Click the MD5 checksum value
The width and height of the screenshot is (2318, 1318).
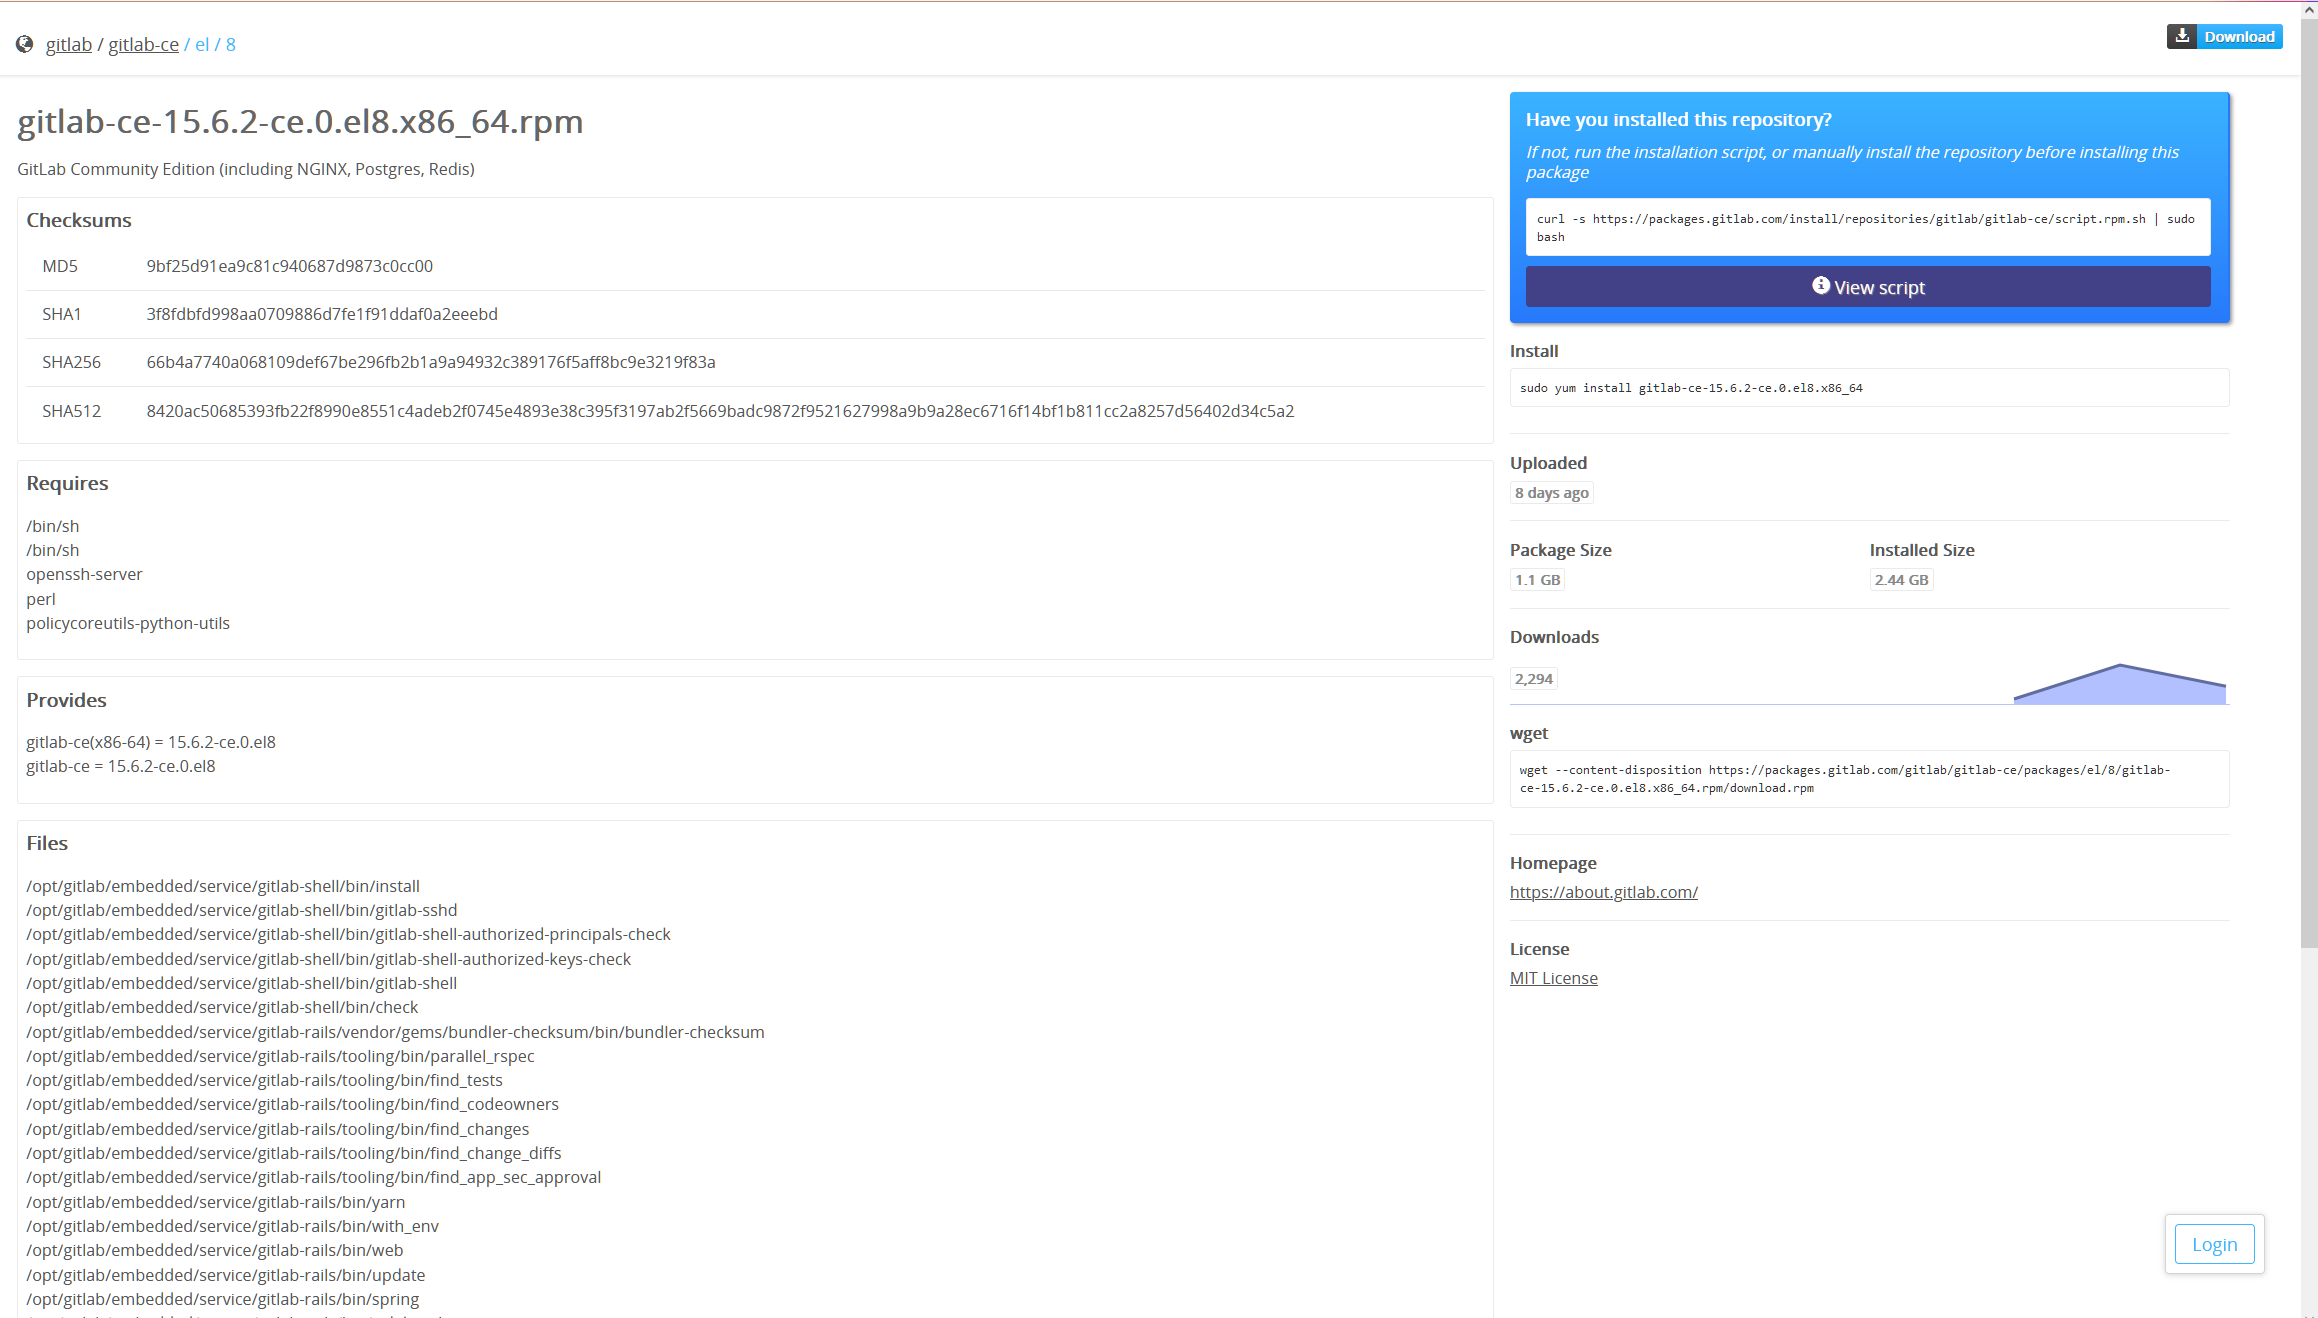[x=289, y=266]
